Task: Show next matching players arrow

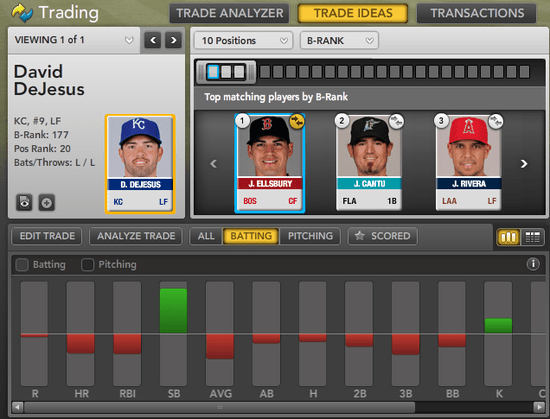Action: click(x=524, y=164)
